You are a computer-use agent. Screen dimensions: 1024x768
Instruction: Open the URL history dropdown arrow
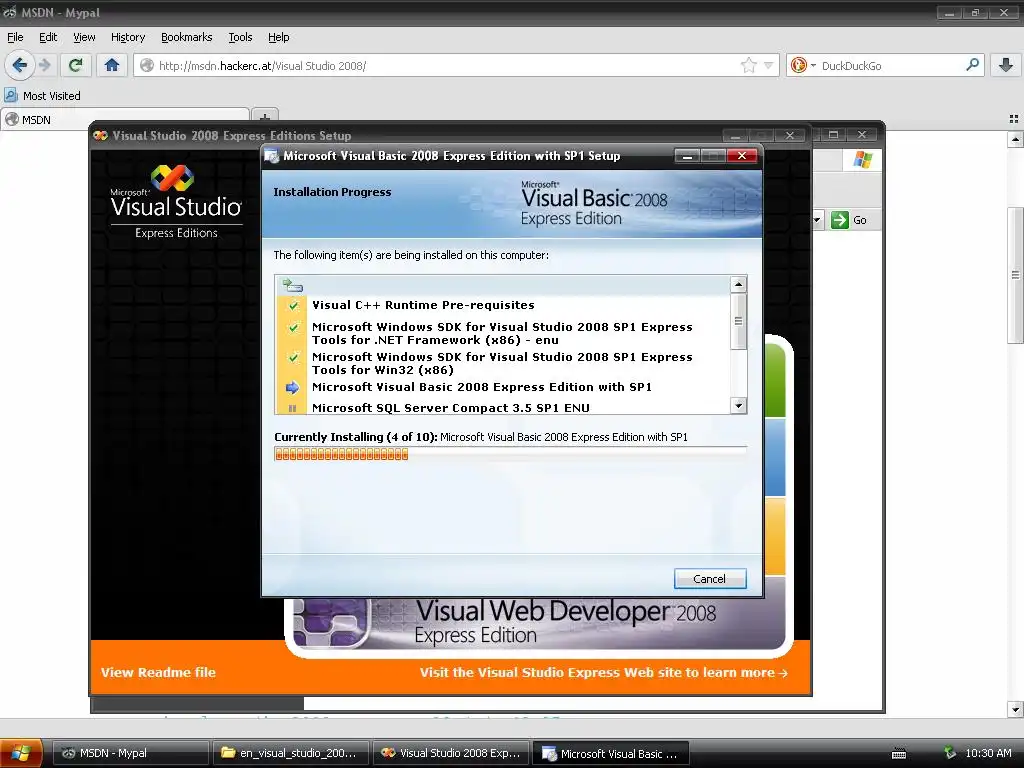click(769, 65)
